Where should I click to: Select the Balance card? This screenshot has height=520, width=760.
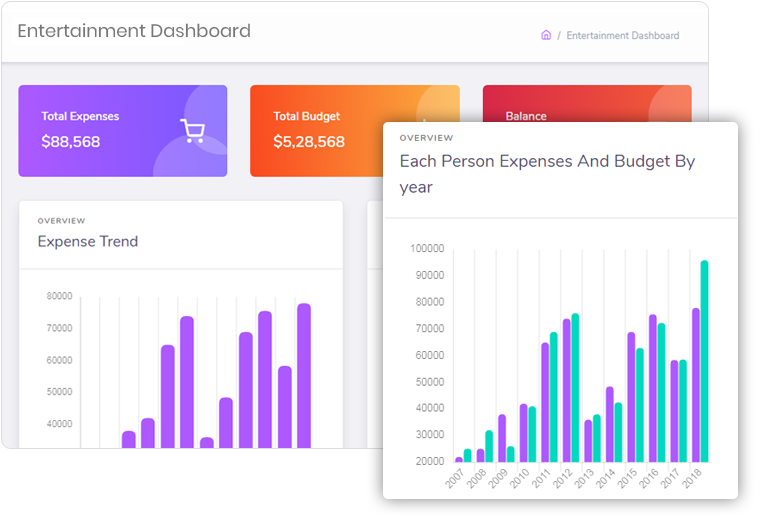587,104
